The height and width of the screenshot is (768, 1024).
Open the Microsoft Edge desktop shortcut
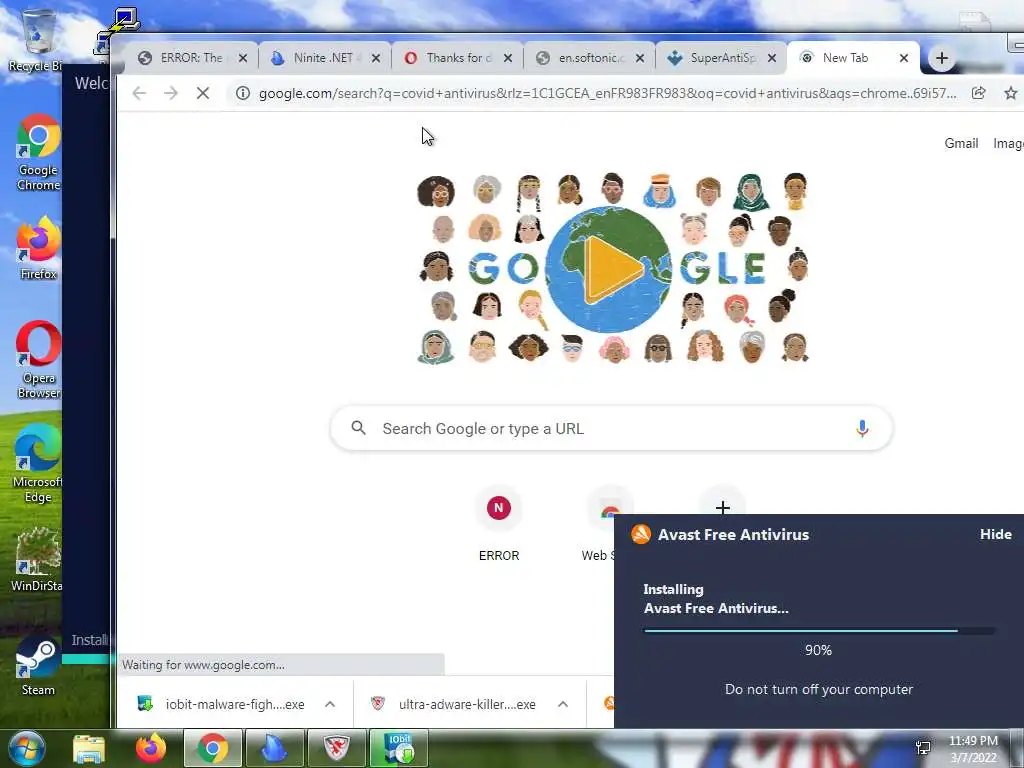pyautogui.click(x=38, y=464)
